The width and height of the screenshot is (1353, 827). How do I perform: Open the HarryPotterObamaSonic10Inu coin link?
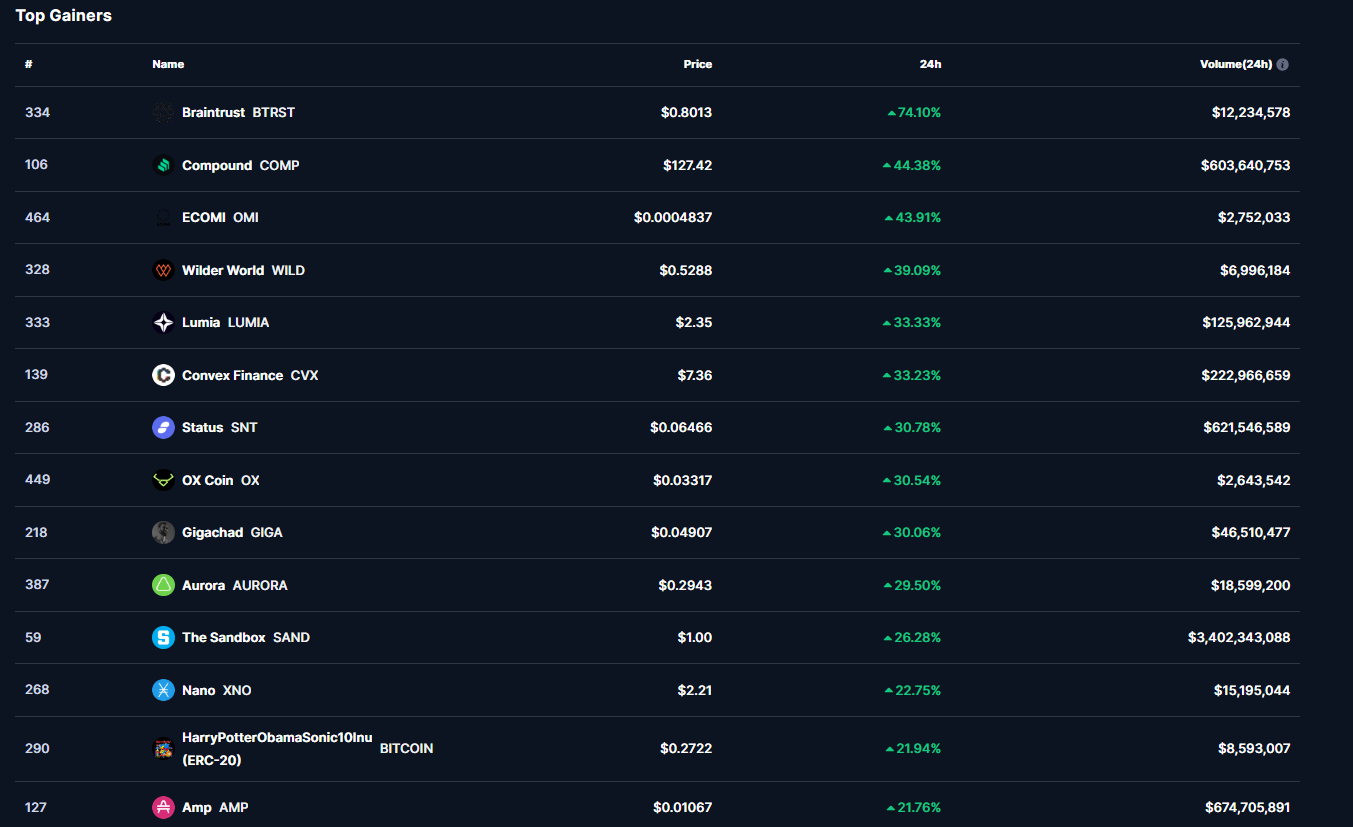pos(277,738)
